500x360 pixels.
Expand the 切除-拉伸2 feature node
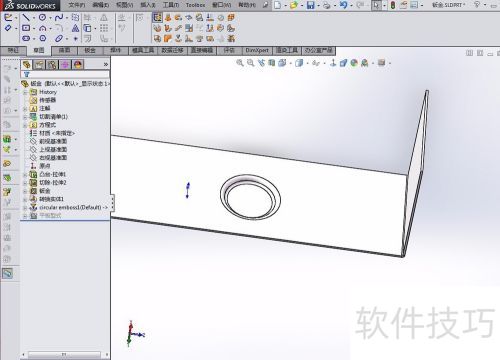pyautogui.click(x=25, y=183)
